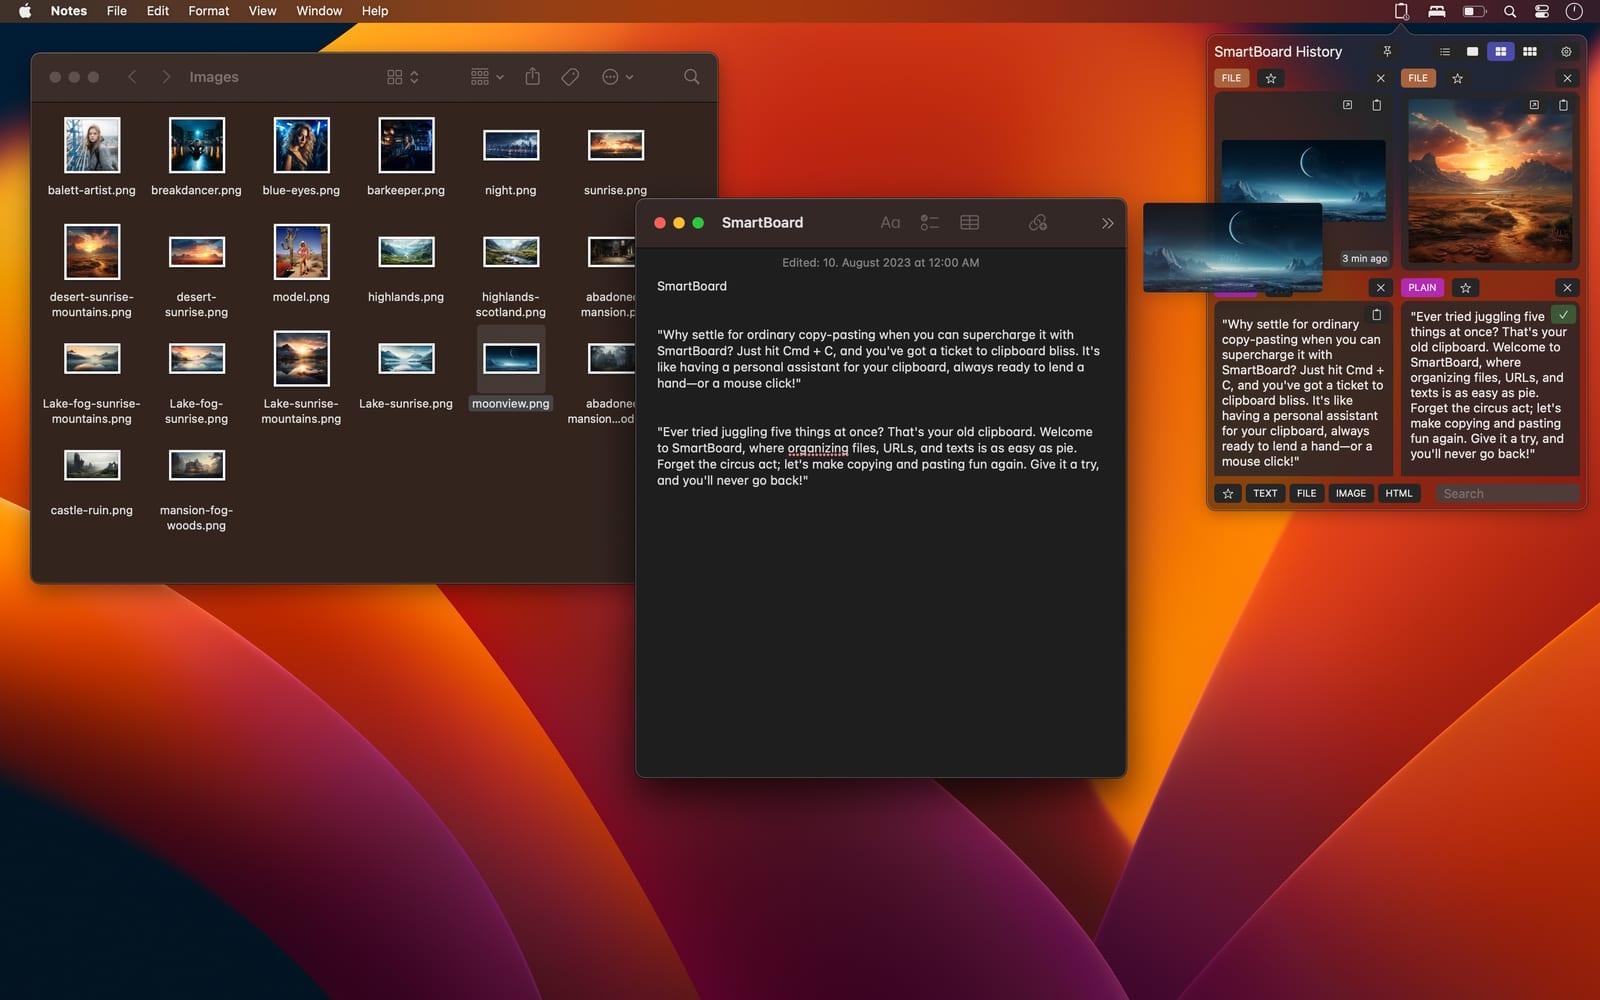
Task: Open Control Center from the menu bar
Action: point(1542,11)
